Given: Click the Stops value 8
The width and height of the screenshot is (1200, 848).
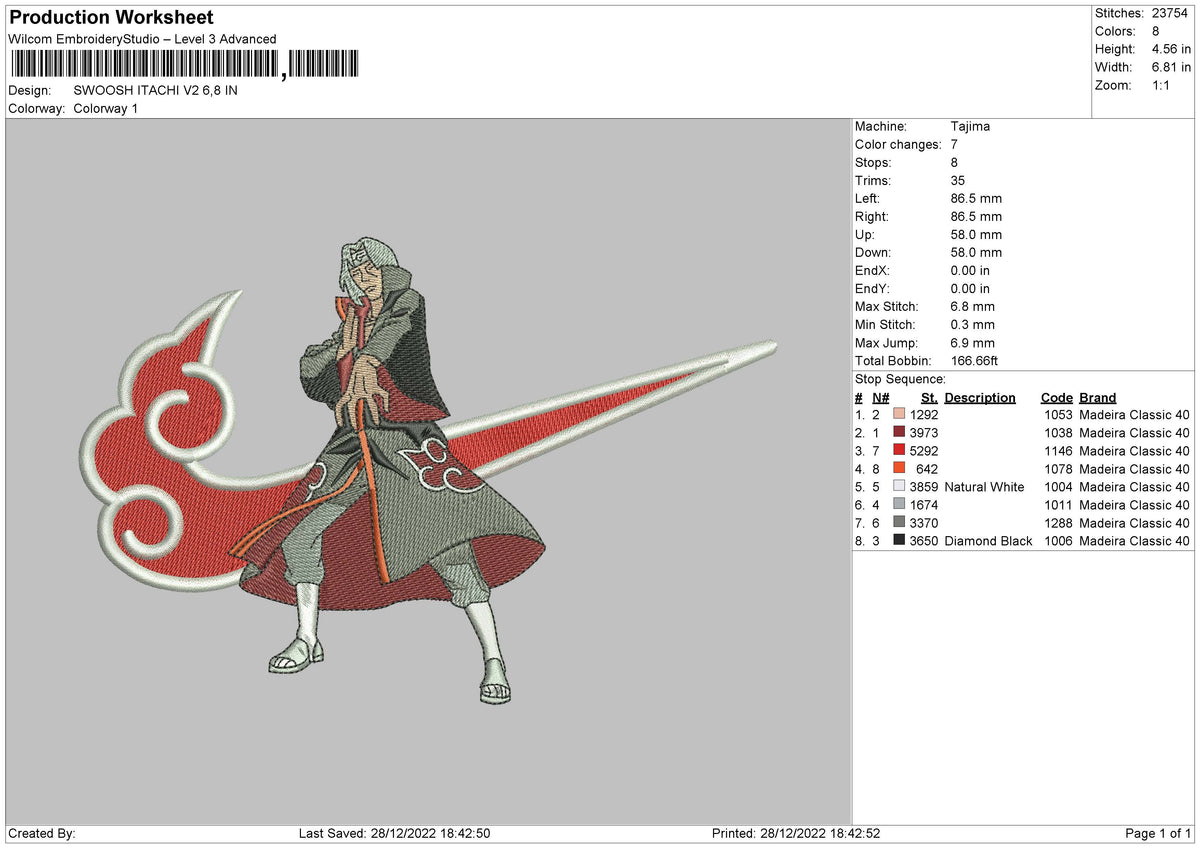Looking at the screenshot, I should click(x=954, y=163).
